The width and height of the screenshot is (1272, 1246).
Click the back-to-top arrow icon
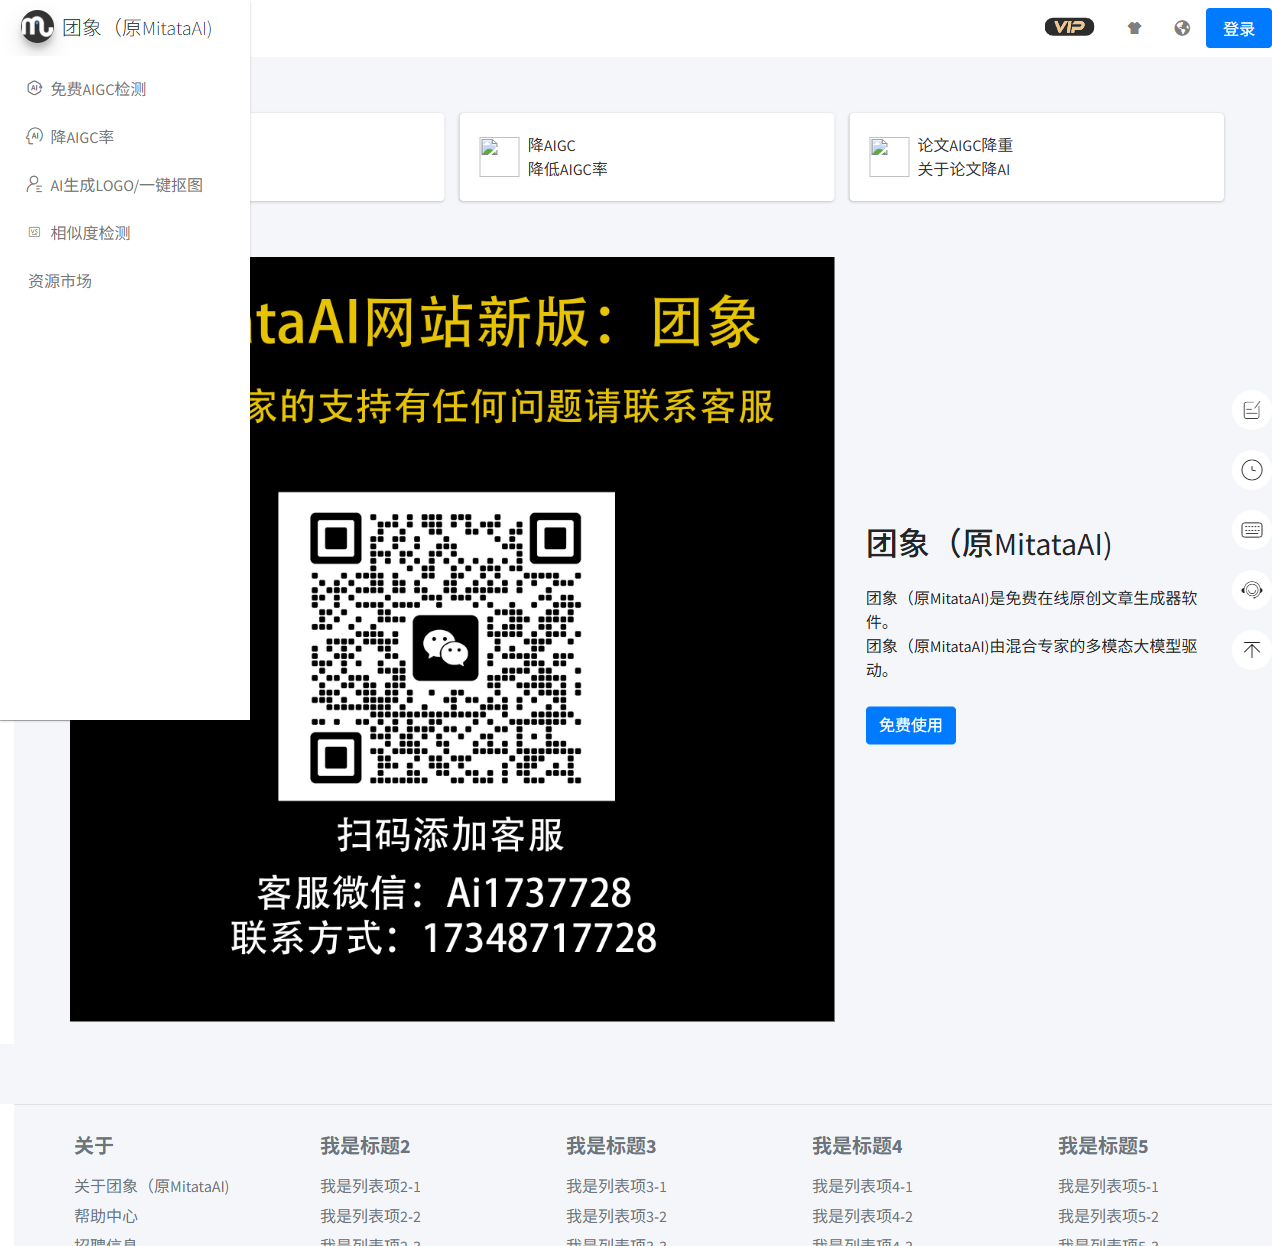coord(1251,650)
